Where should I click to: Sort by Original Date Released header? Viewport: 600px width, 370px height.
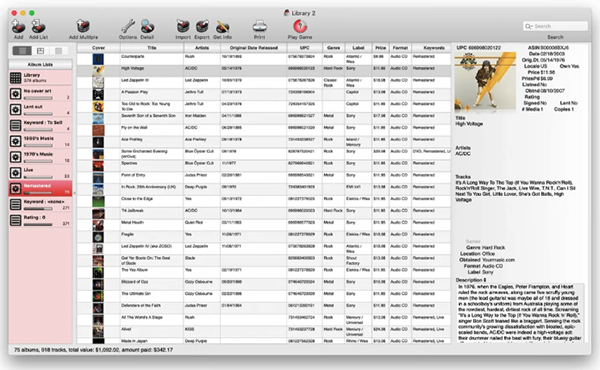pos(253,48)
